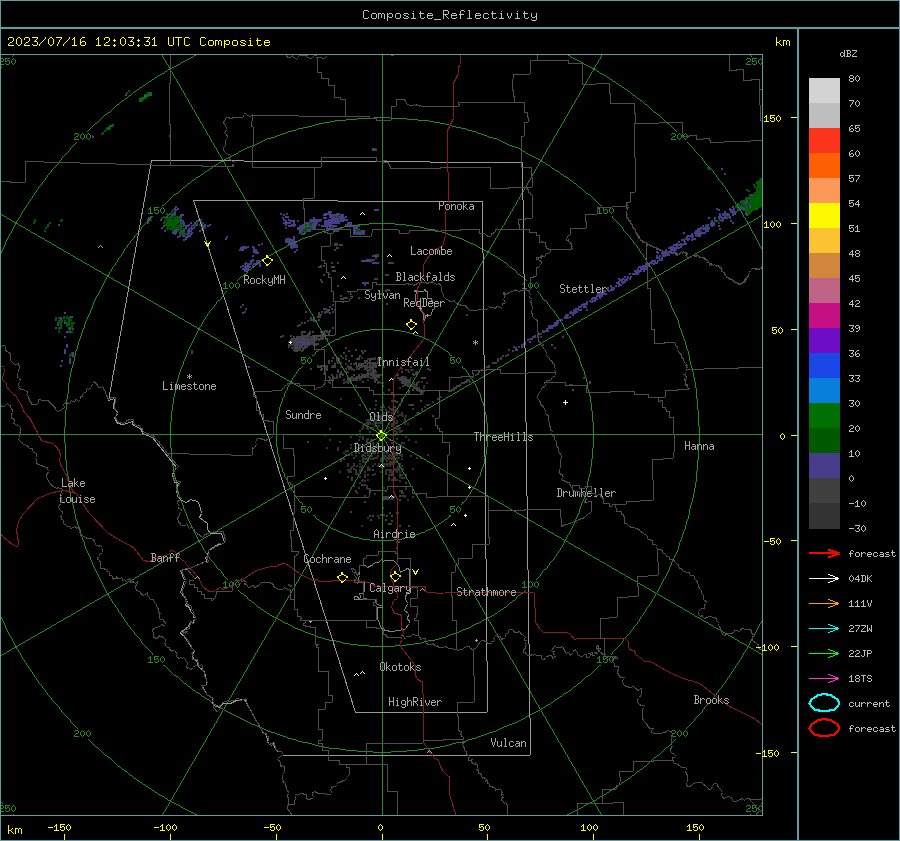Select the Strathmore map label
The image size is (900, 841).
(486, 592)
